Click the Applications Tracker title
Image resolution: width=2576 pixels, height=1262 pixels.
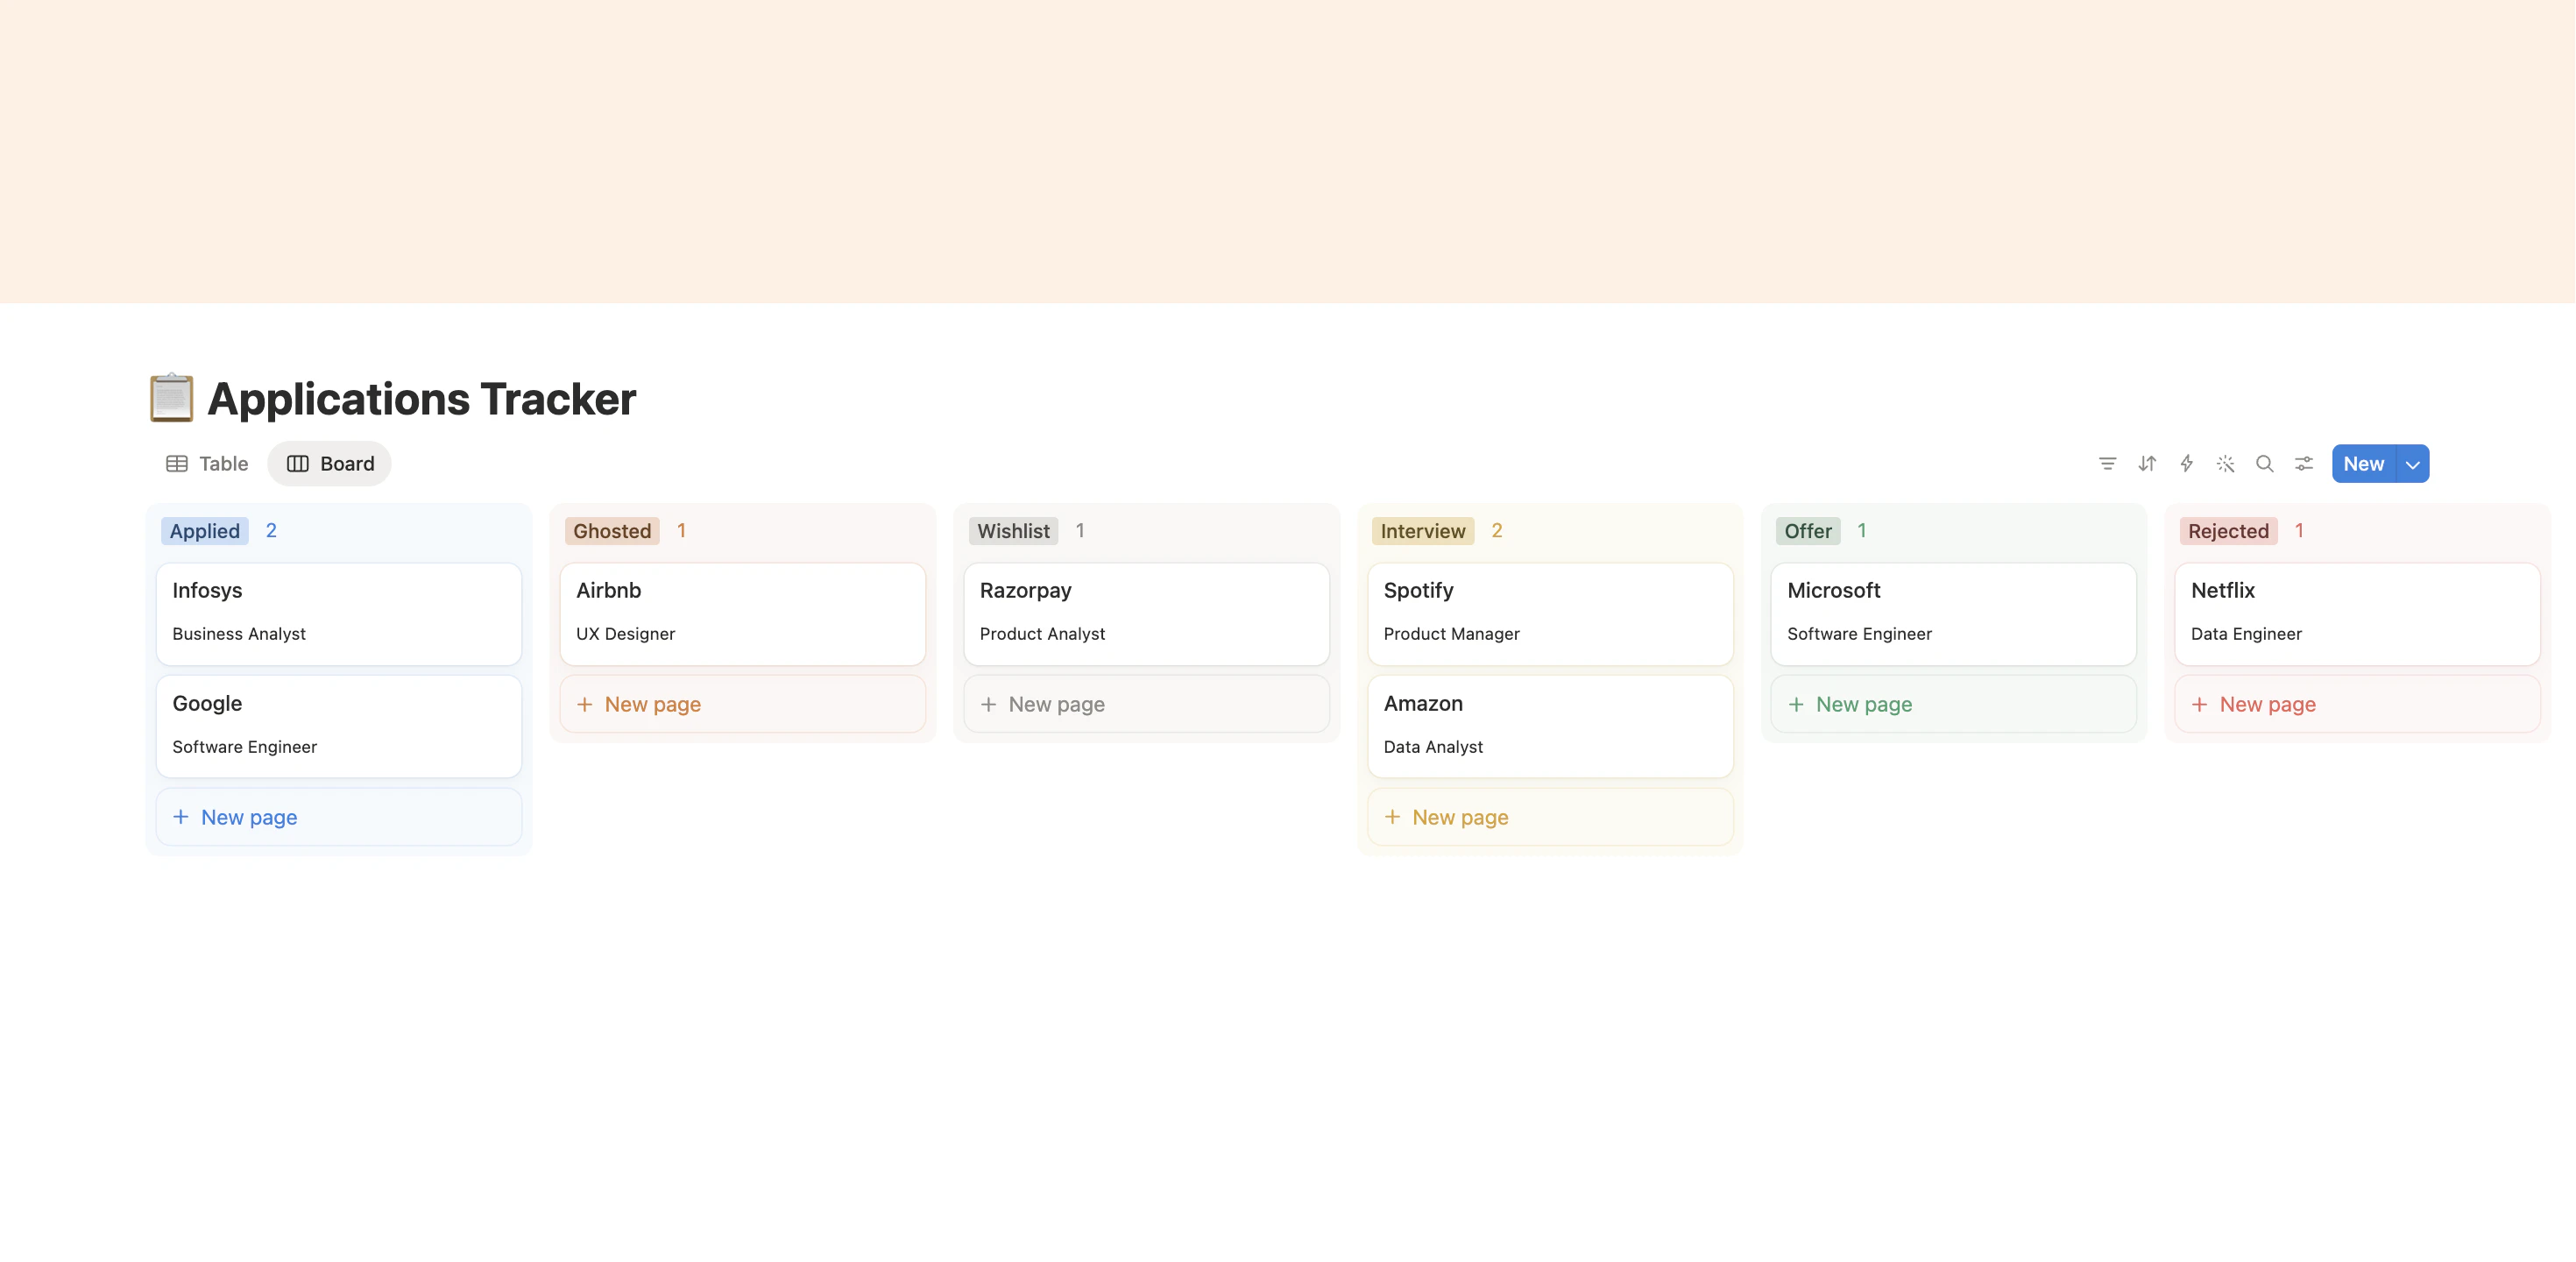tap(421, 399)
